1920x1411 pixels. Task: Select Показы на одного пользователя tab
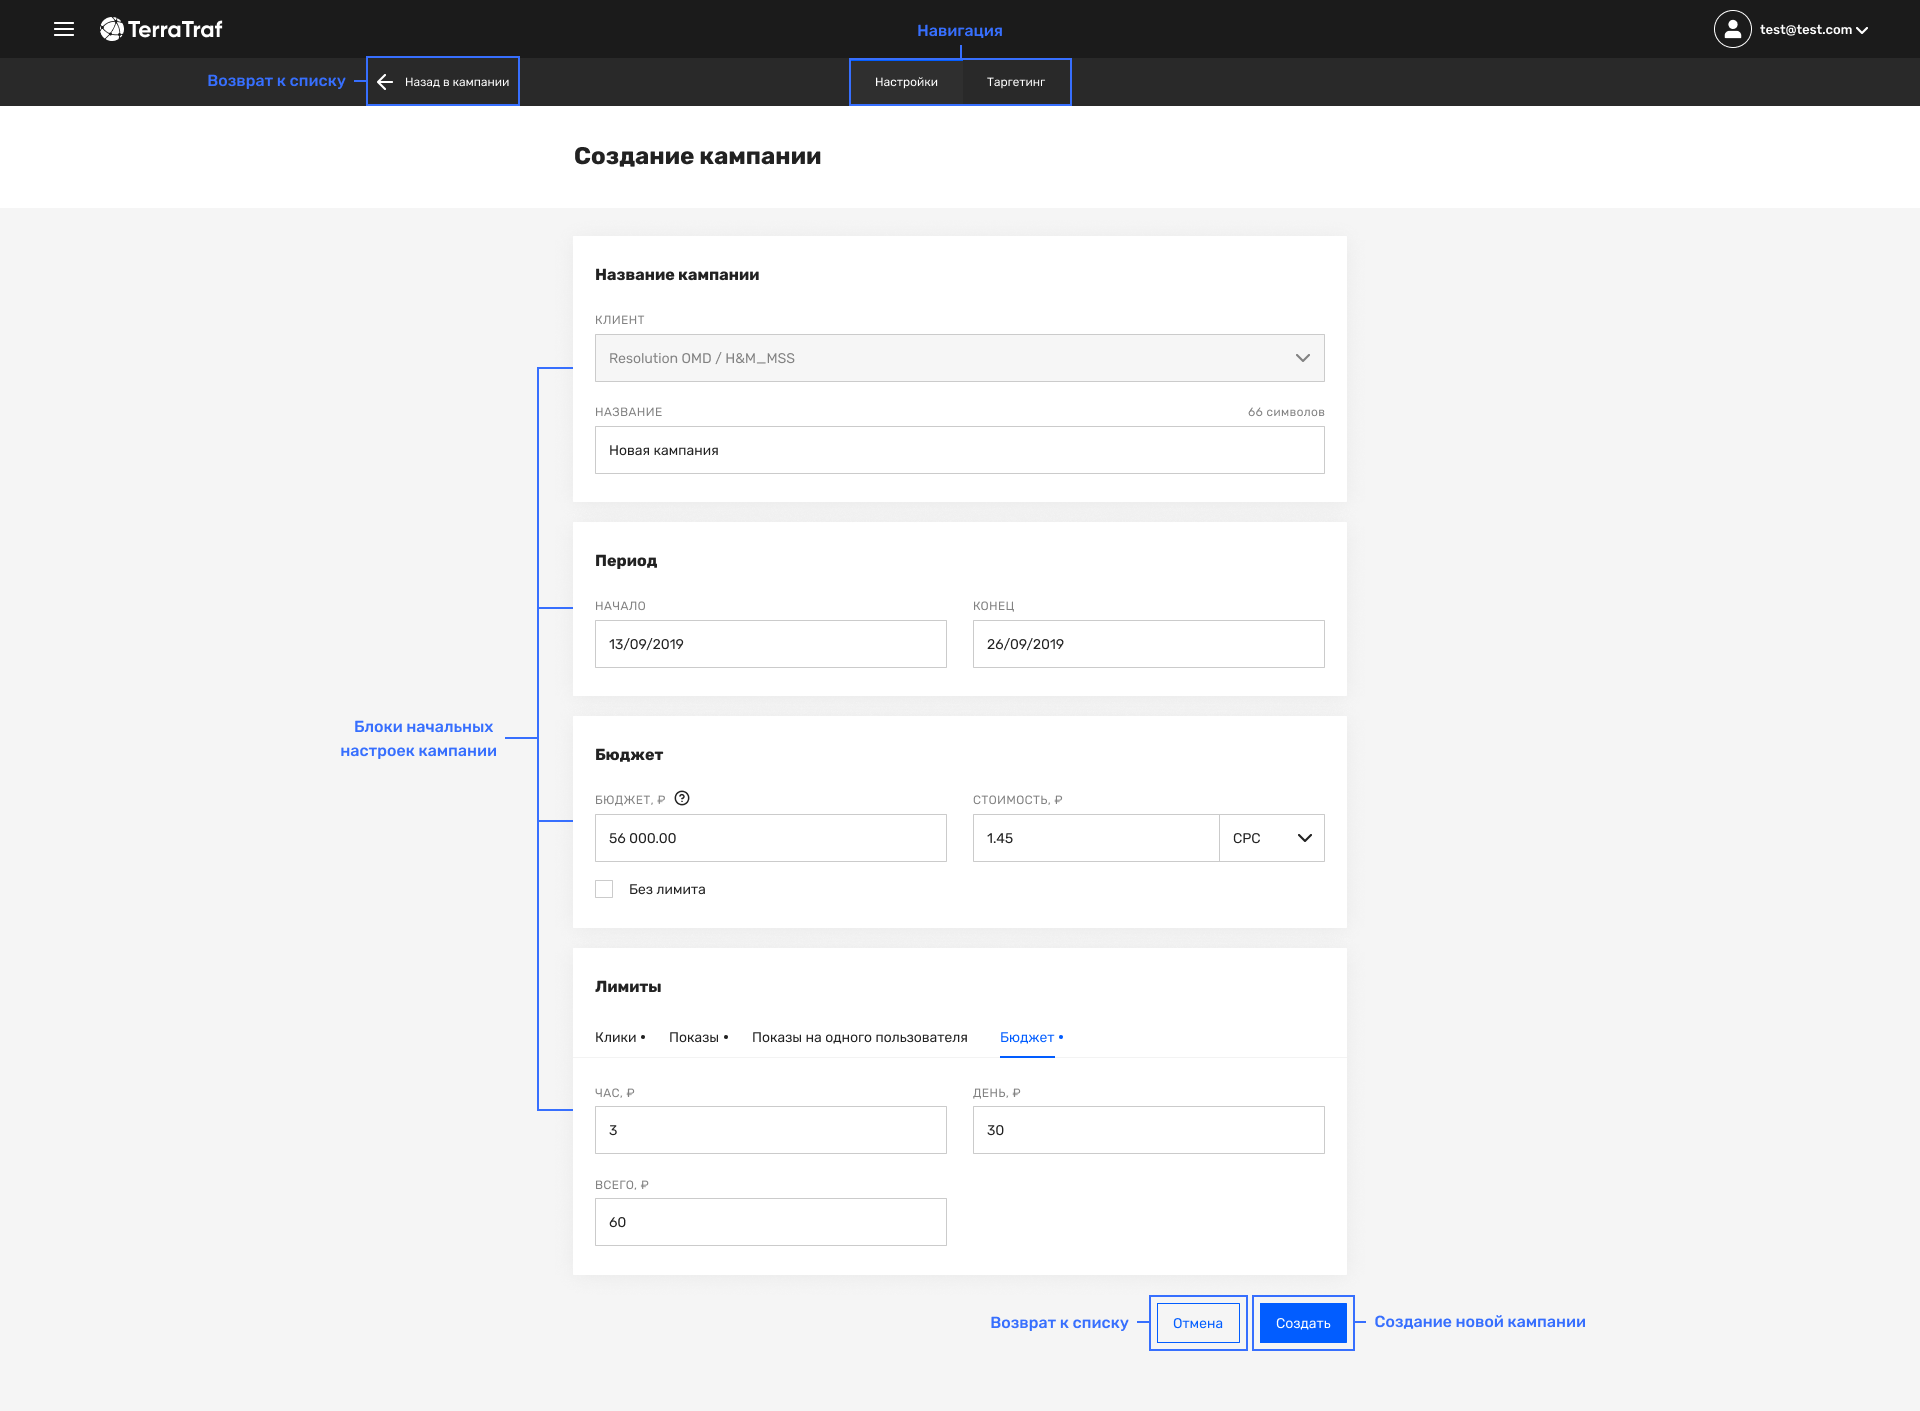[x=860, y=1037]
